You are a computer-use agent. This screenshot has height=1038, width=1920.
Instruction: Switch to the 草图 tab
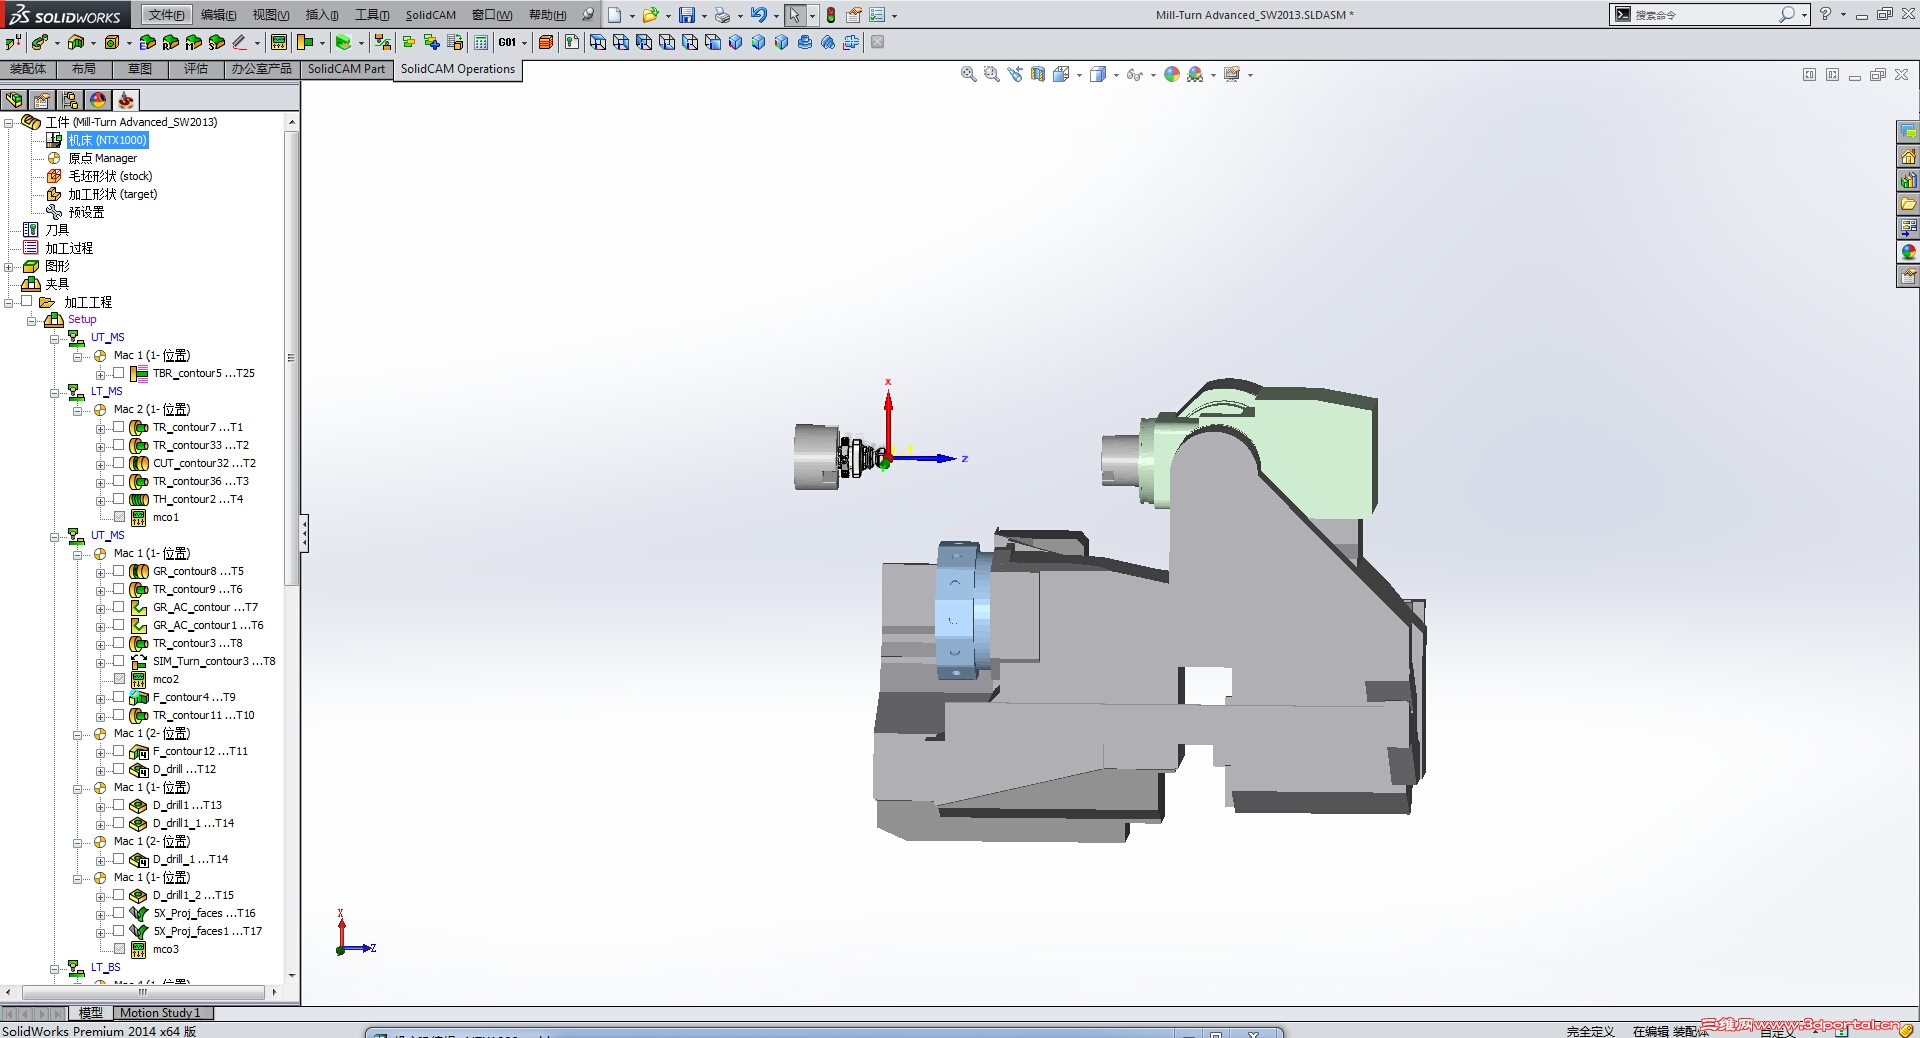(140, 69)
